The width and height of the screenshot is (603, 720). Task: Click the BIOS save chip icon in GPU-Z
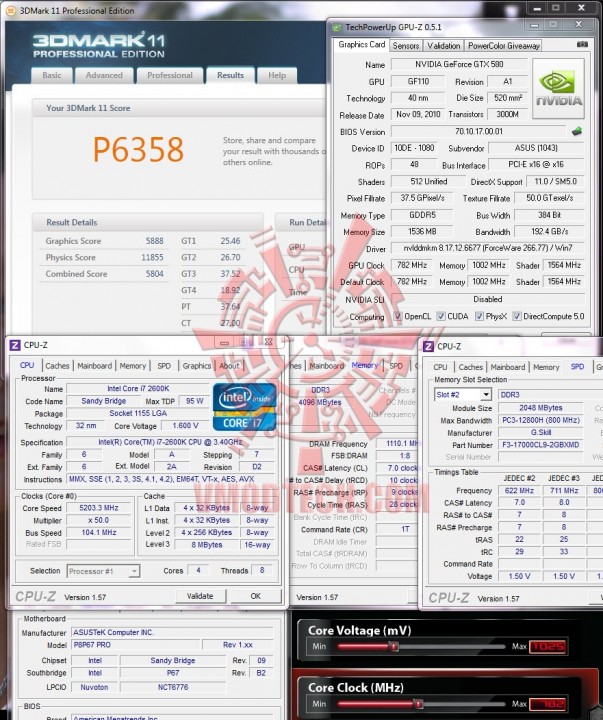[x=577, y=131]
